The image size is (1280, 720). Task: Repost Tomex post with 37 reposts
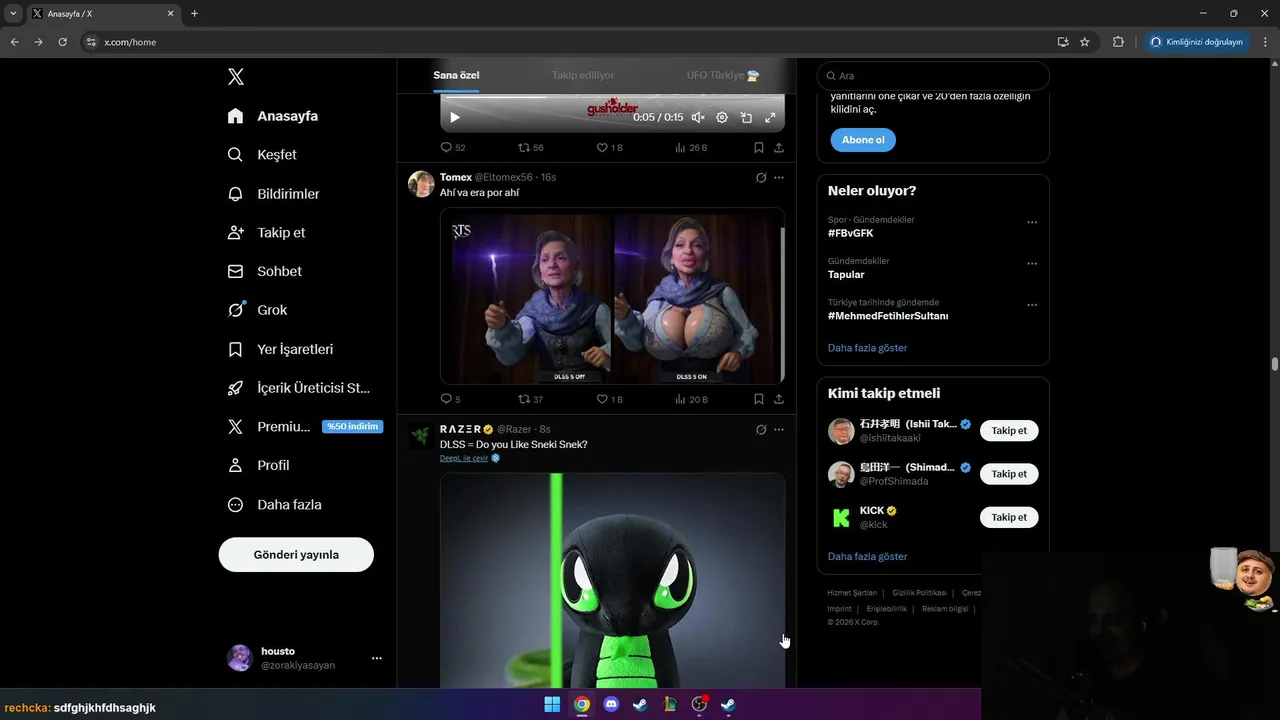[x=530, y=399]
